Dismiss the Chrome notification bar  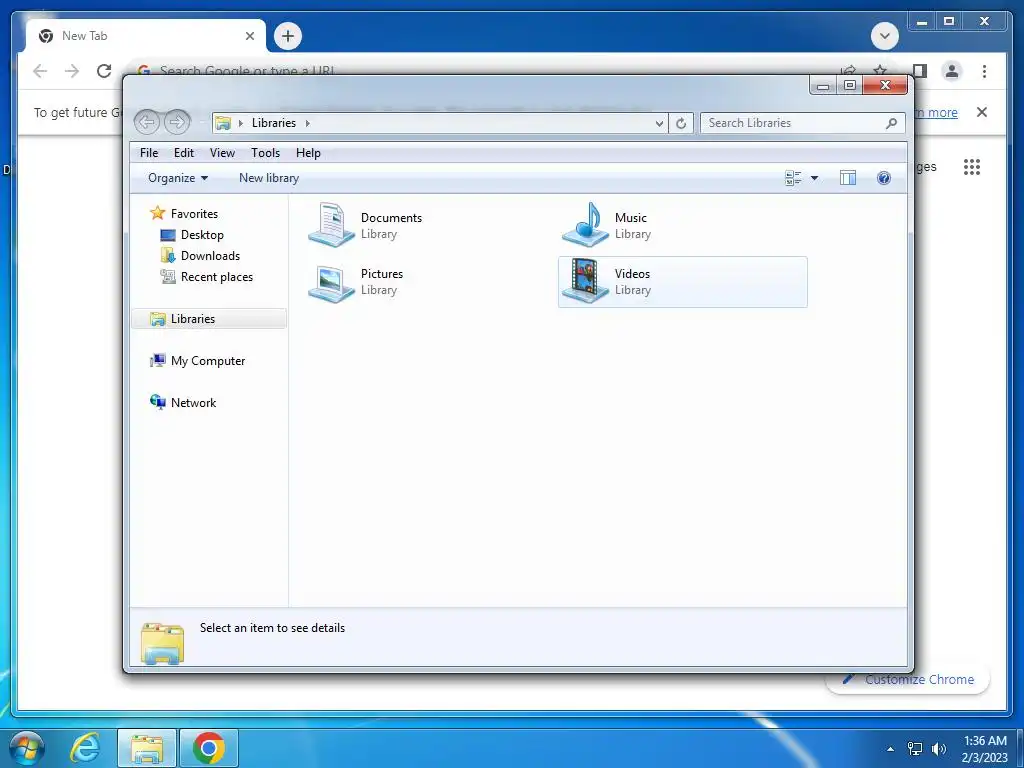[982, 112]
